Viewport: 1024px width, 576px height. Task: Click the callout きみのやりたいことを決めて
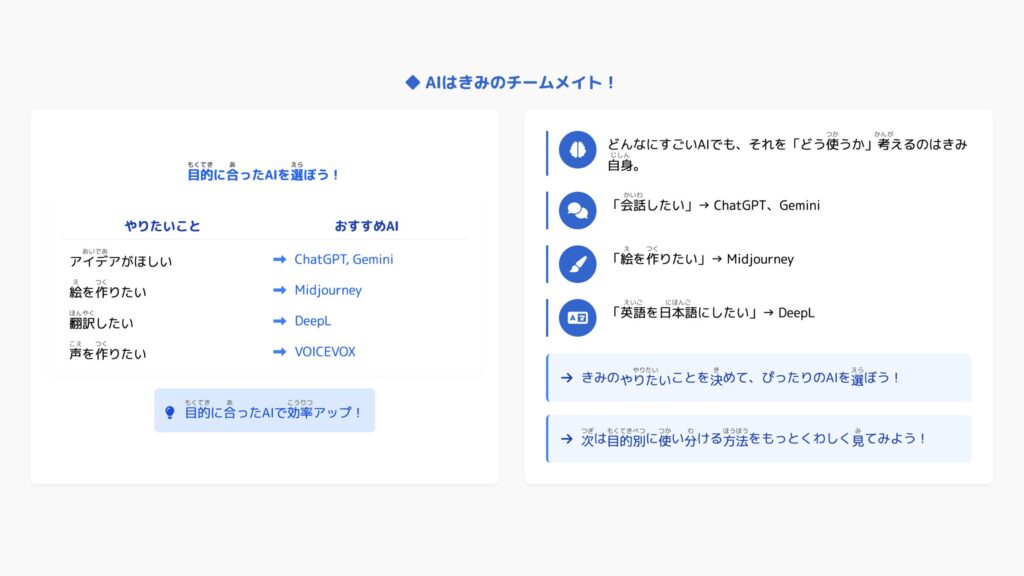(x=759, y=377)
